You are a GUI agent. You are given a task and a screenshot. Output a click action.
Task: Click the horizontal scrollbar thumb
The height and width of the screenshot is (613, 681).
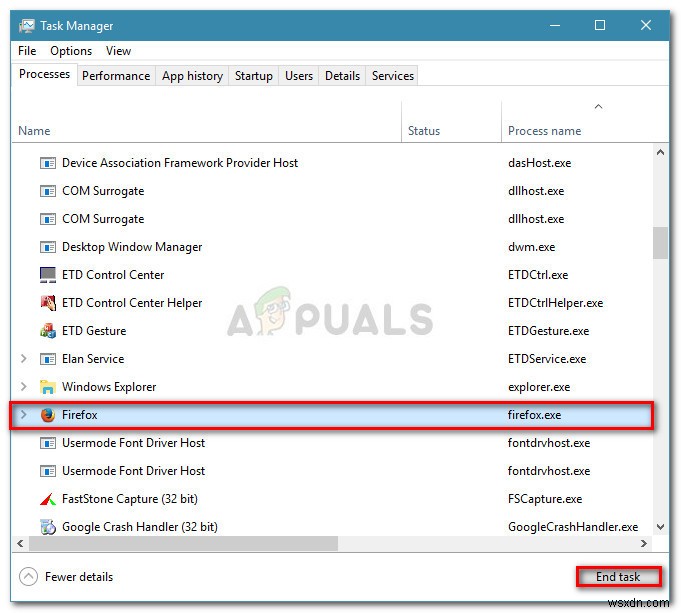tap(183, 543)
